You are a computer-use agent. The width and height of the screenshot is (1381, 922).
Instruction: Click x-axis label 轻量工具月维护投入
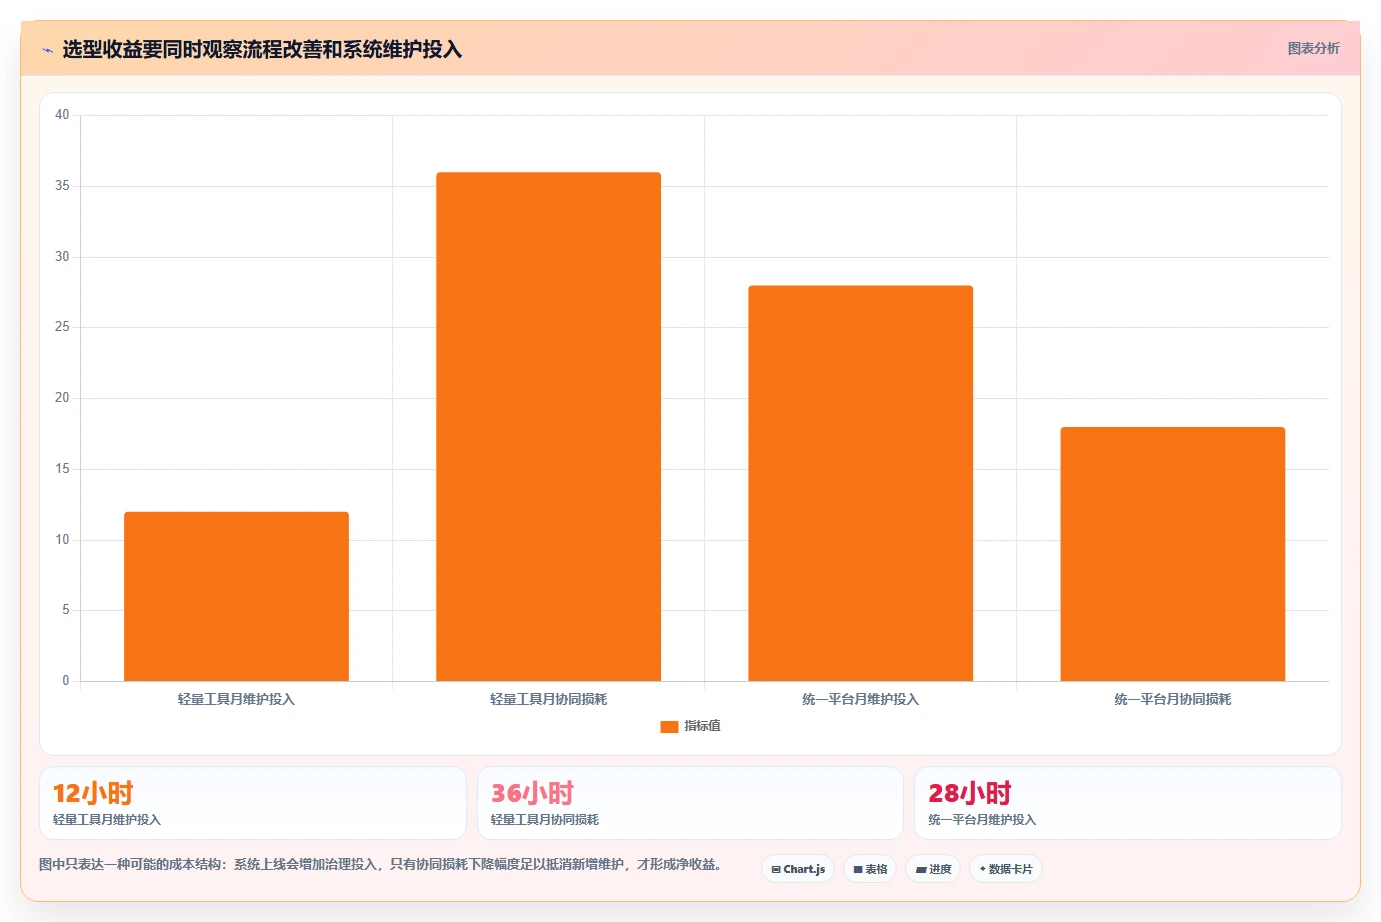click(236, 699)
